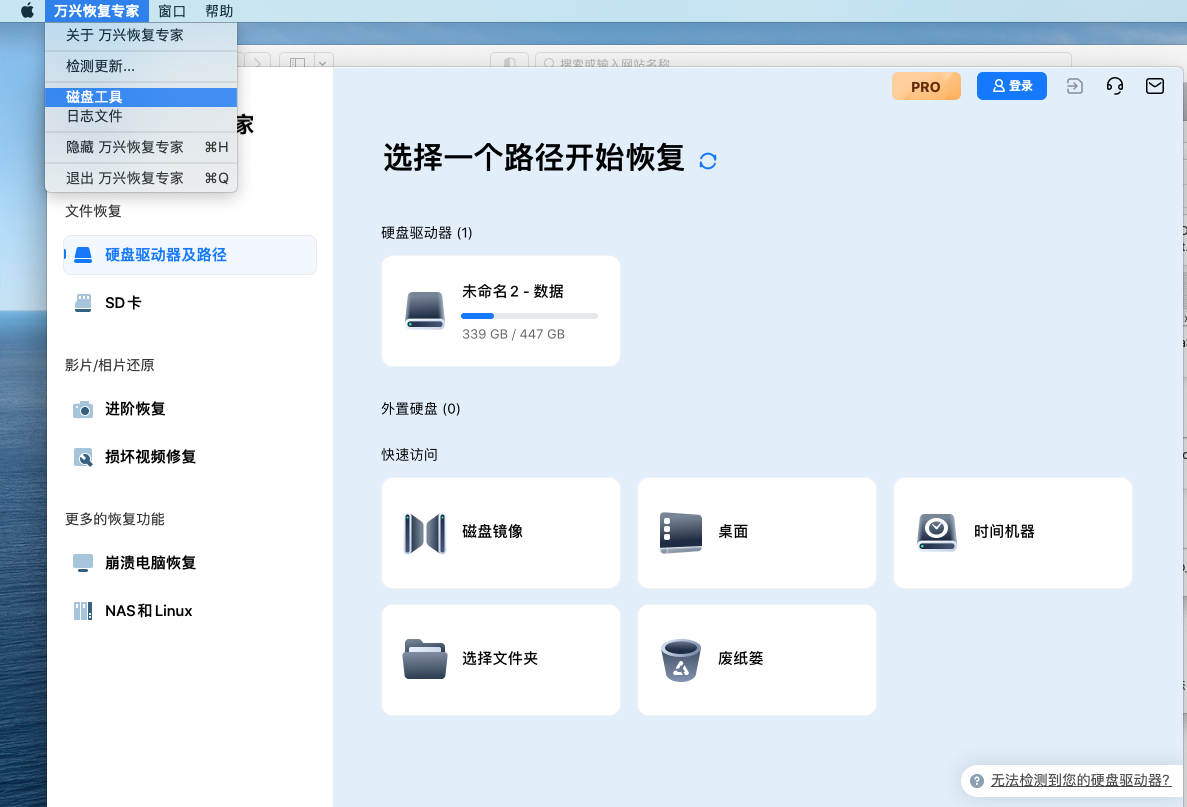
Task: Click the 登录 login button
Action: tap(1011, 86)
